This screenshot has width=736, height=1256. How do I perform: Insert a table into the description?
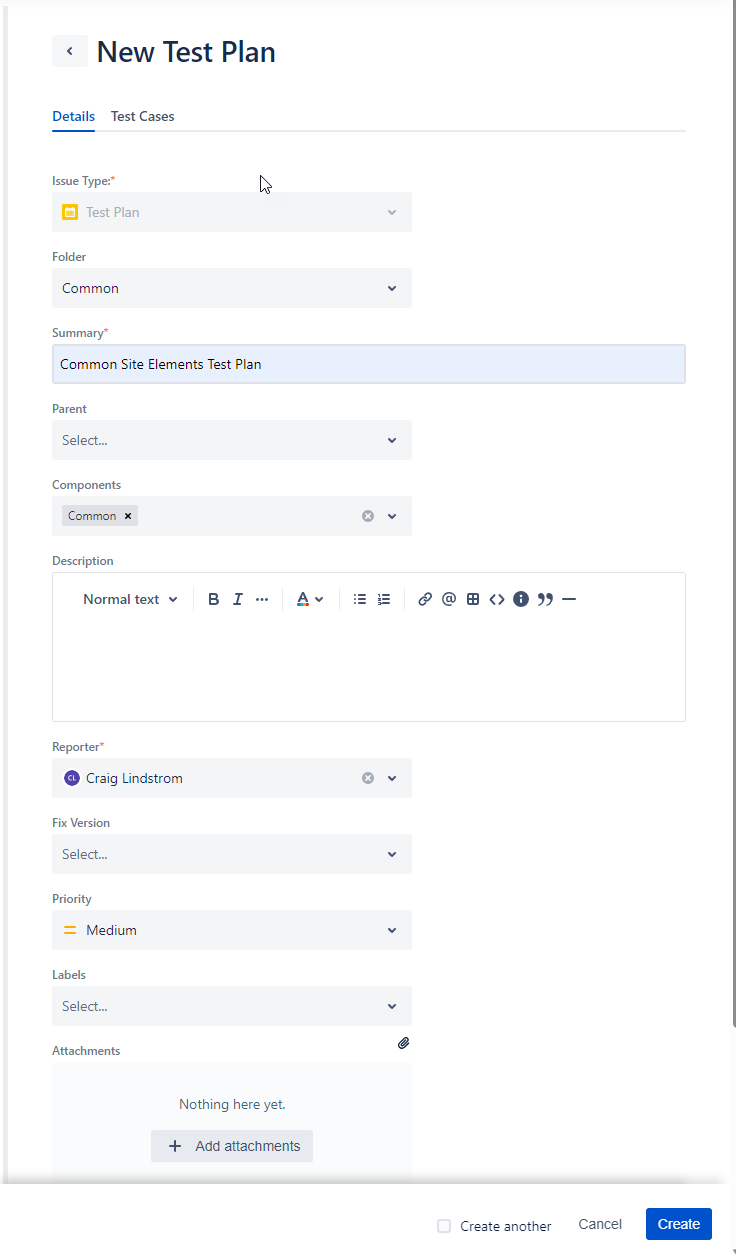click(472, 598)
